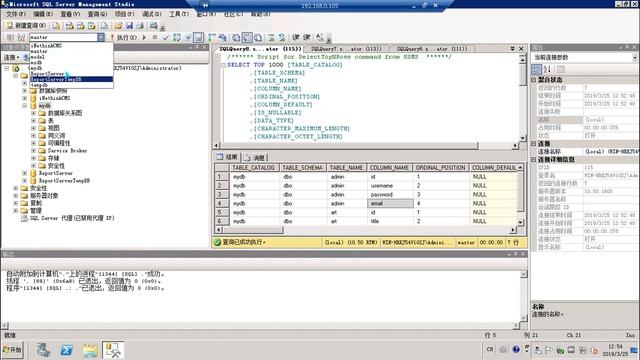Click the COLUMN_NAME column header
This screenshot has width=640, height=360.
tap(389, 168)
